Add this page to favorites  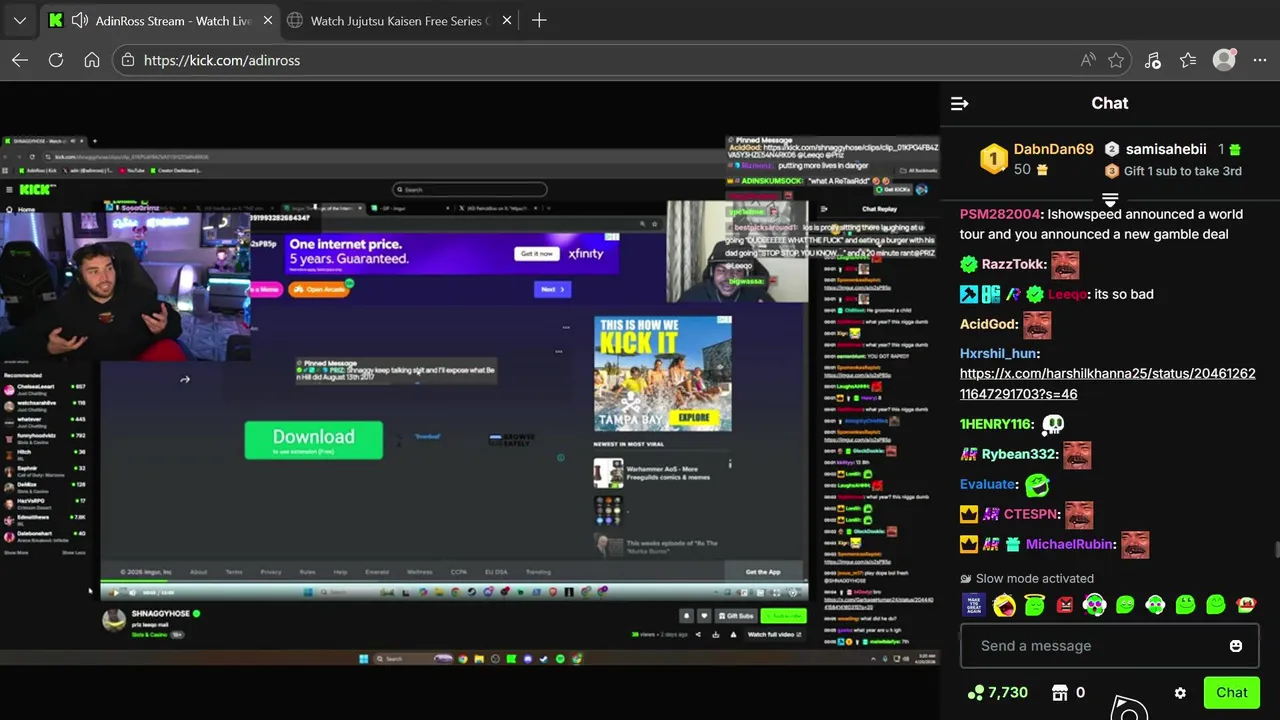(x=1116, y=60)
